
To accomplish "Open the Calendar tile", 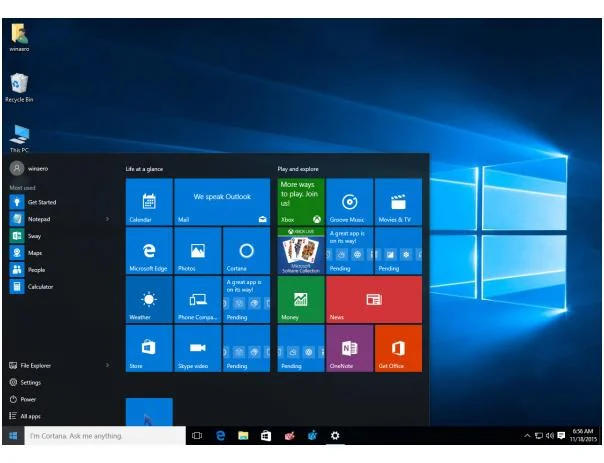I will pos(149,201).
